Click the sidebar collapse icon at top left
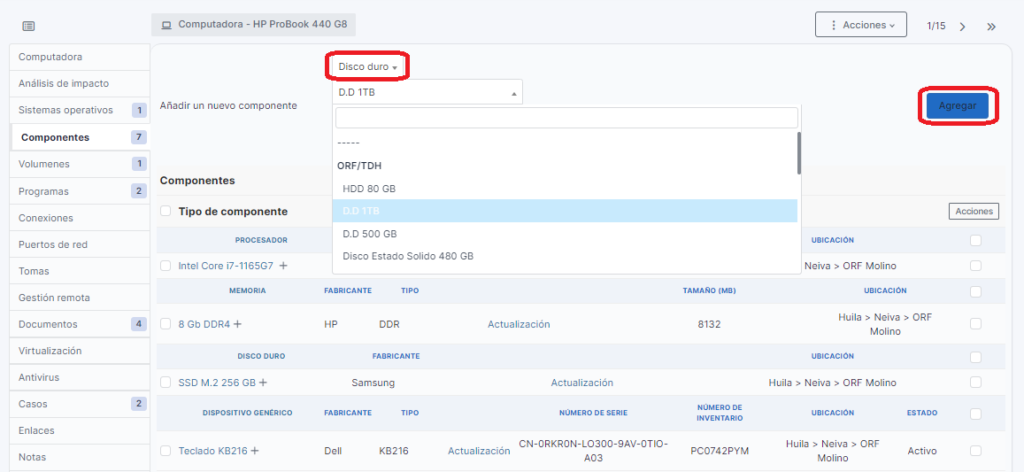This screenshot has height=472, width=1024. pyautogui.click(x=28, y=26)
